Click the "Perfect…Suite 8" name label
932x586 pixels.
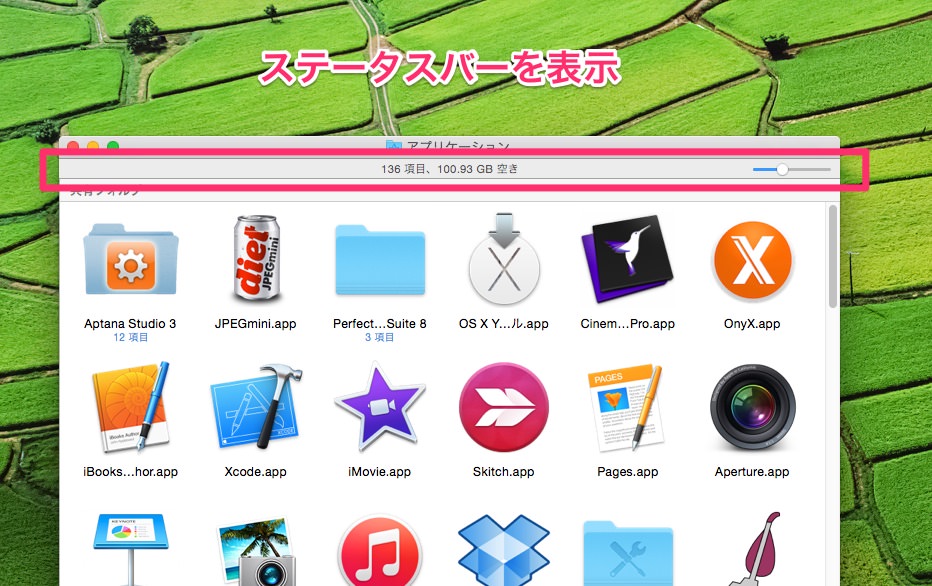(x=380, y=324)
